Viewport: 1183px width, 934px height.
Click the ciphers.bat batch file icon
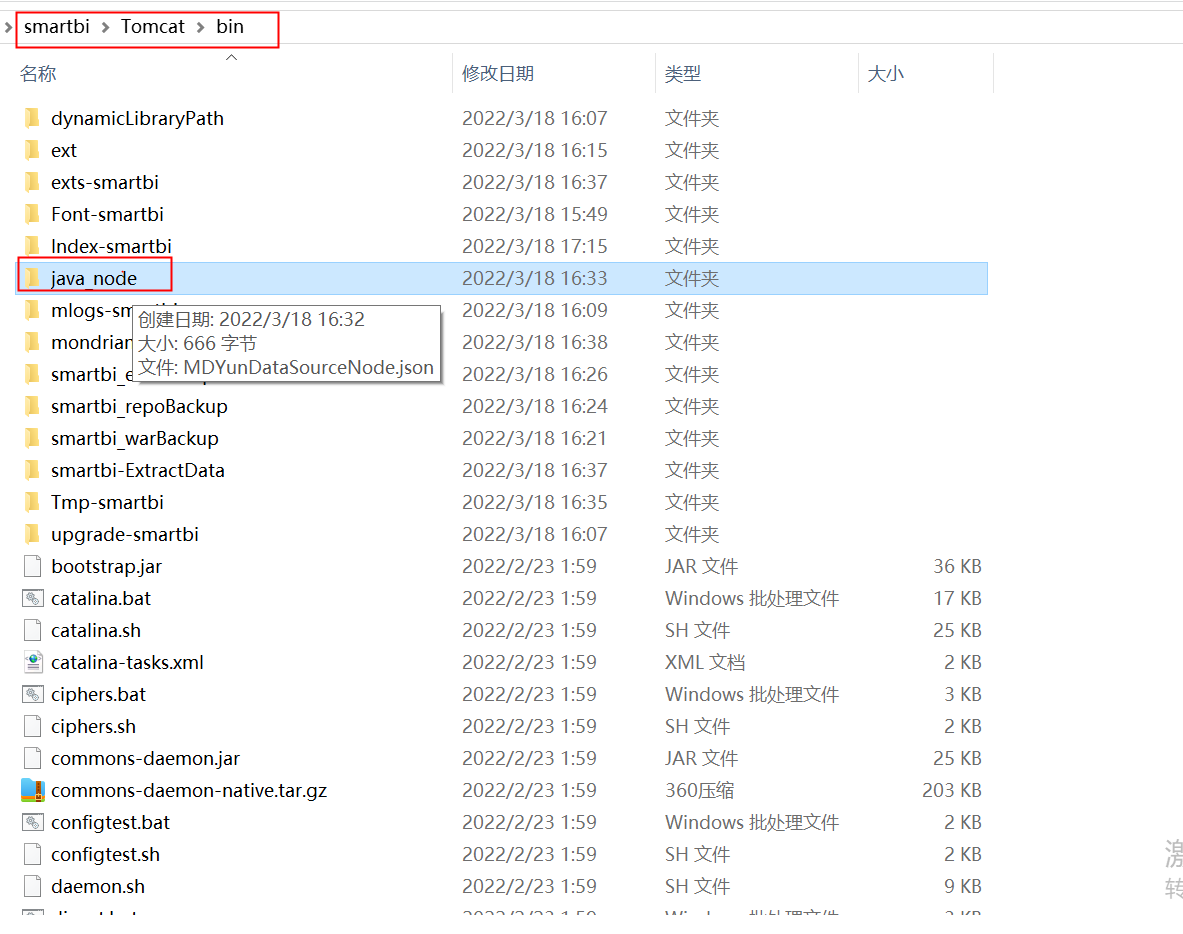pos(32,694)
